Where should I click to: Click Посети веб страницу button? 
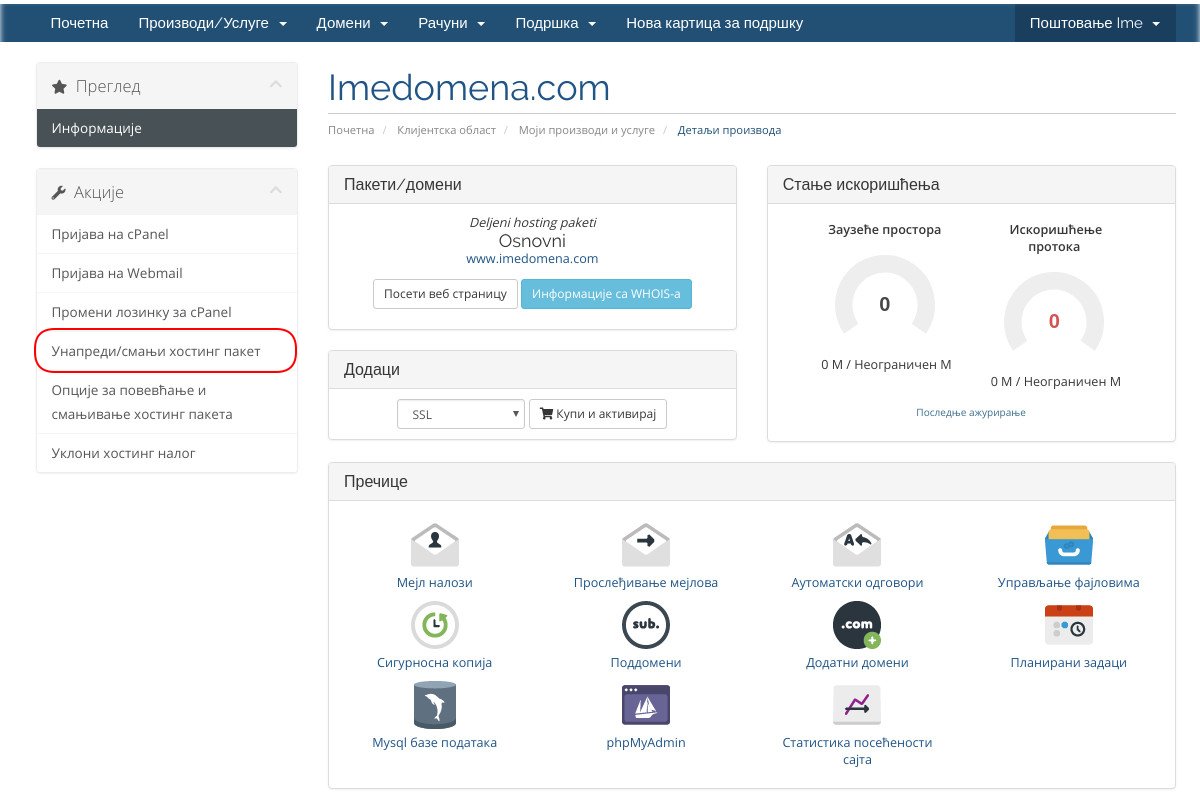[x=446, y=295]
